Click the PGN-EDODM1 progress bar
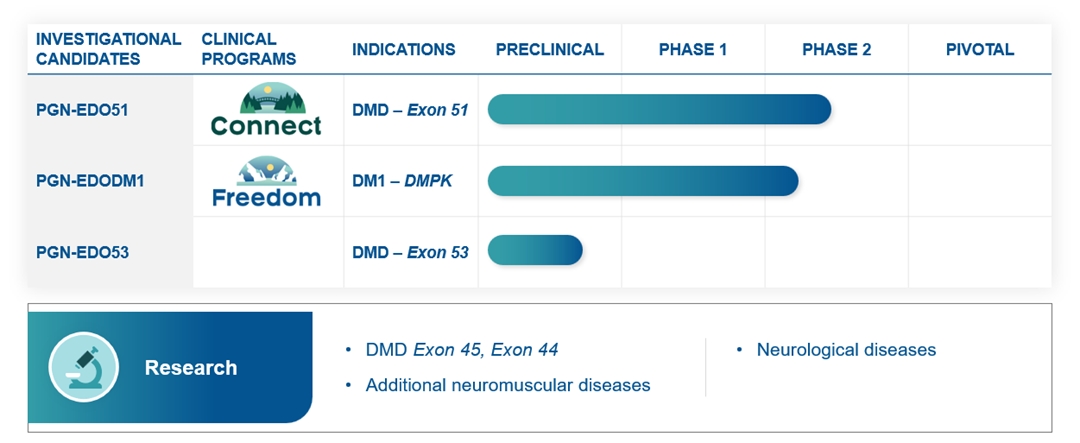Image resolution: width=1080 pixels, height=443 pixels. click(x=642, y=181)
